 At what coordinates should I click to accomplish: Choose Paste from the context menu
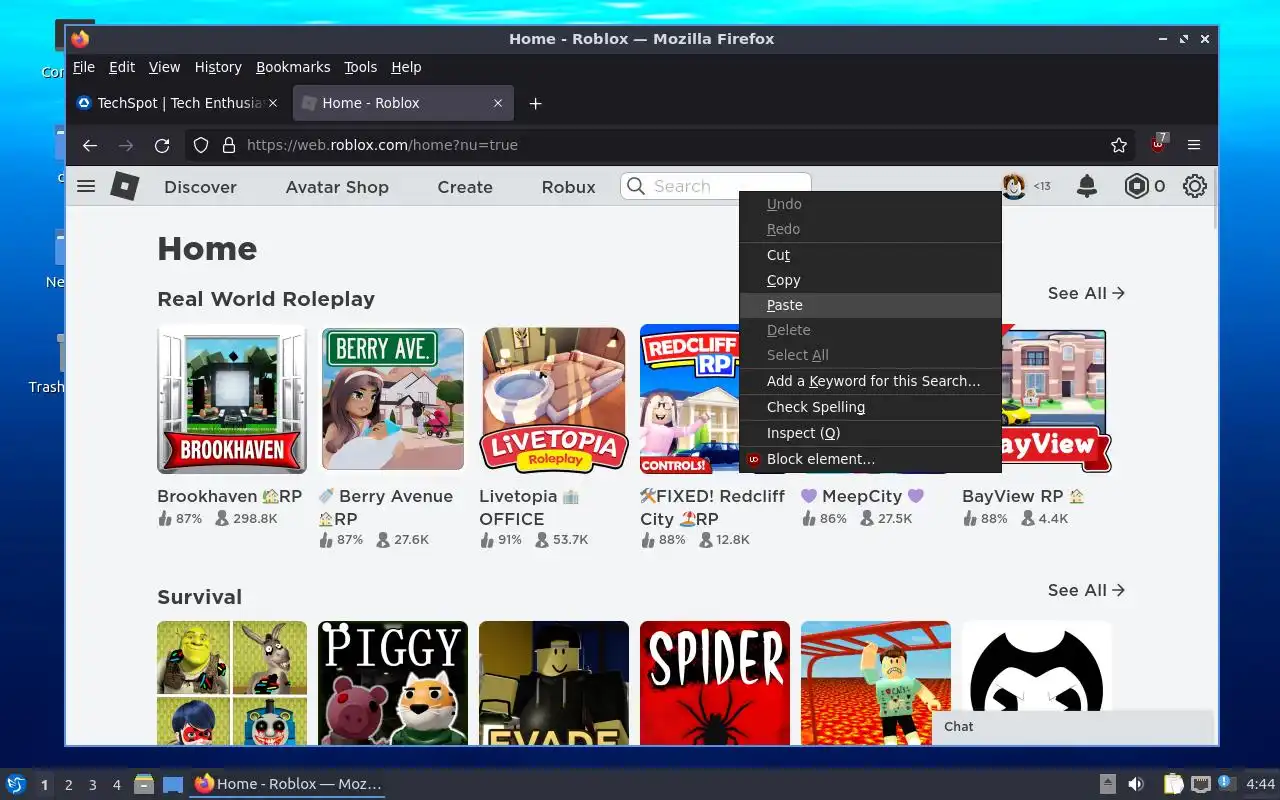[x=870, y=305]
